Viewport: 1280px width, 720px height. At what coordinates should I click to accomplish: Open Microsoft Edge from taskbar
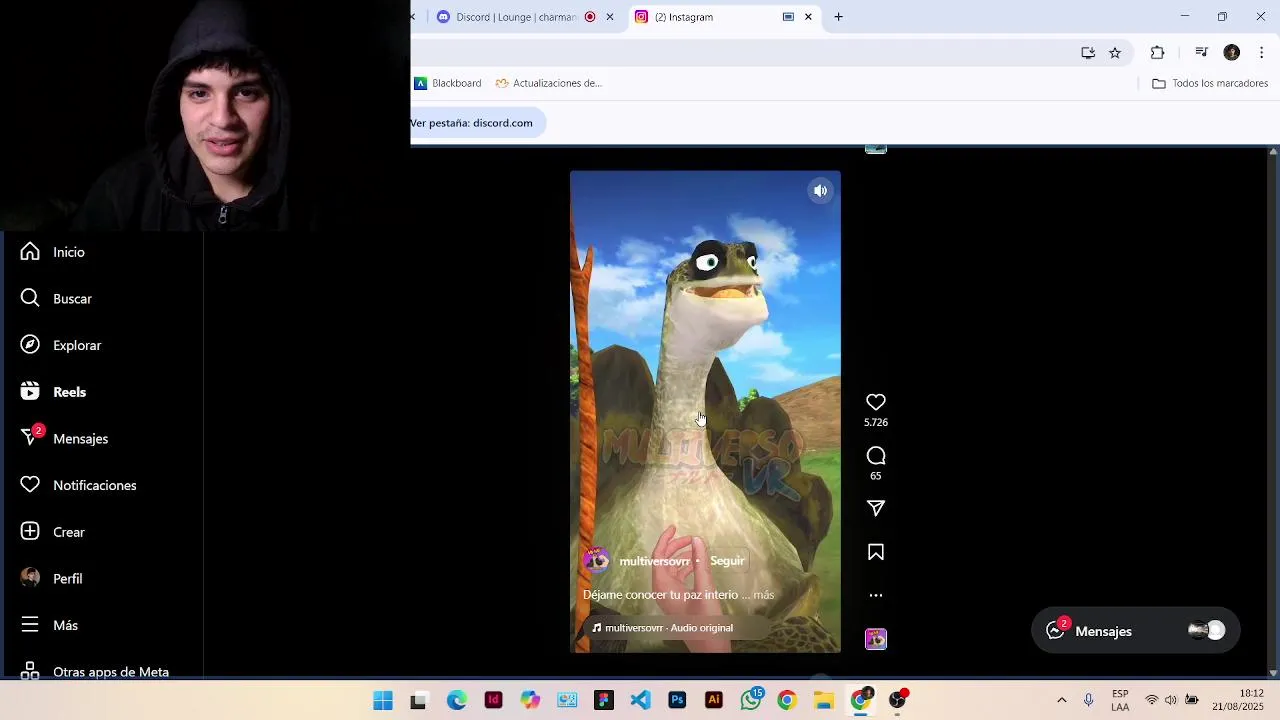pyautogui.click(x=456, y=701)
